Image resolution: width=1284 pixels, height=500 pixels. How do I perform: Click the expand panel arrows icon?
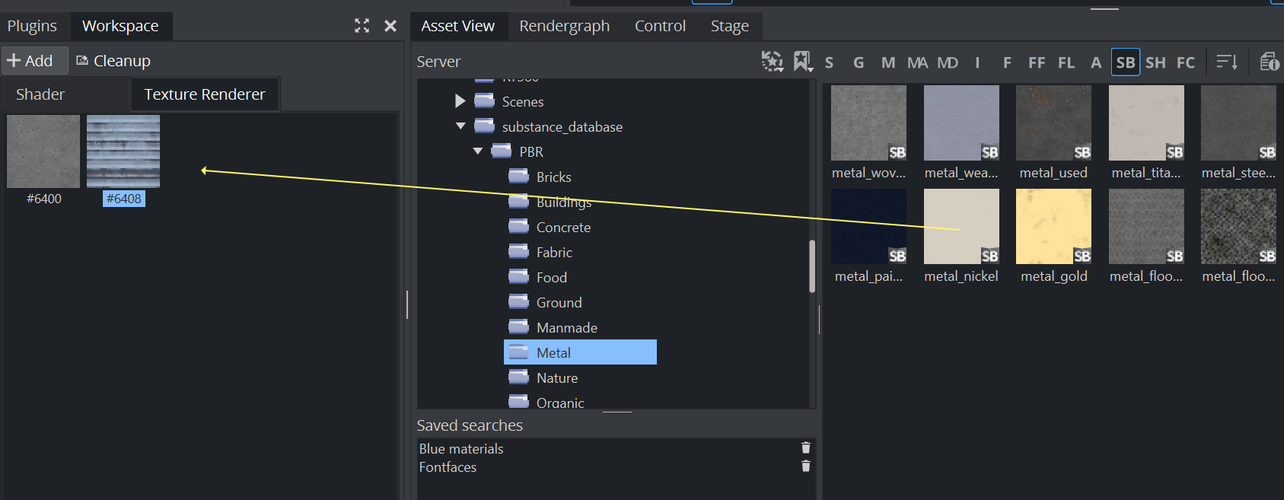(x=362, y=26)
